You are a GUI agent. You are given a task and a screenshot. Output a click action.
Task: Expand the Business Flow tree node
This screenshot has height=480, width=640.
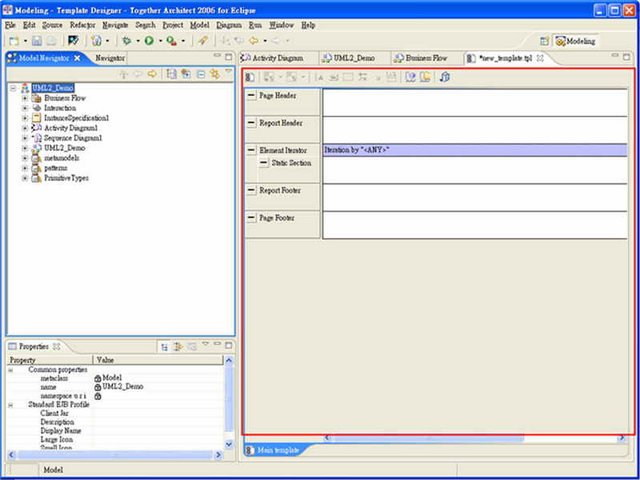pyautogui.click(x=25, y=98)
